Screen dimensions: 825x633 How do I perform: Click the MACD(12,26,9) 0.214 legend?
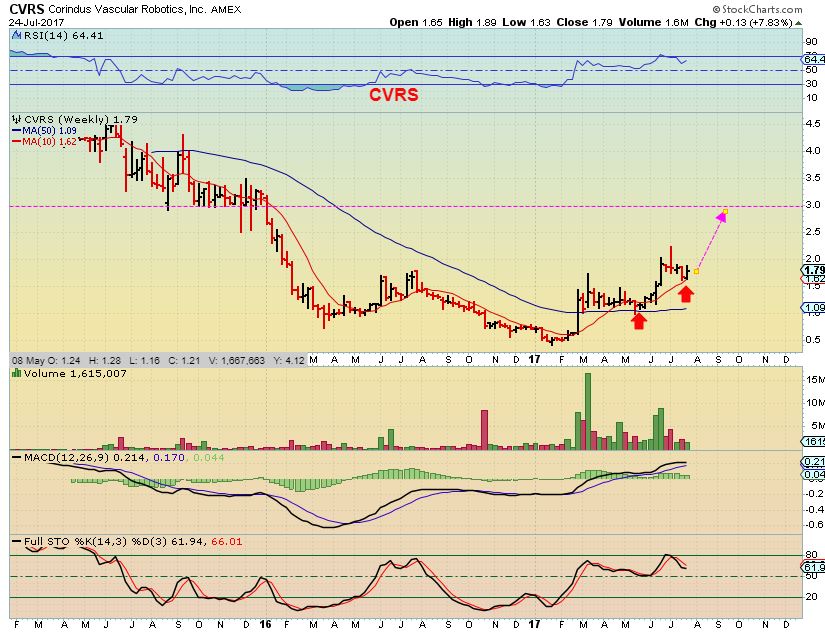pos(85,458)
